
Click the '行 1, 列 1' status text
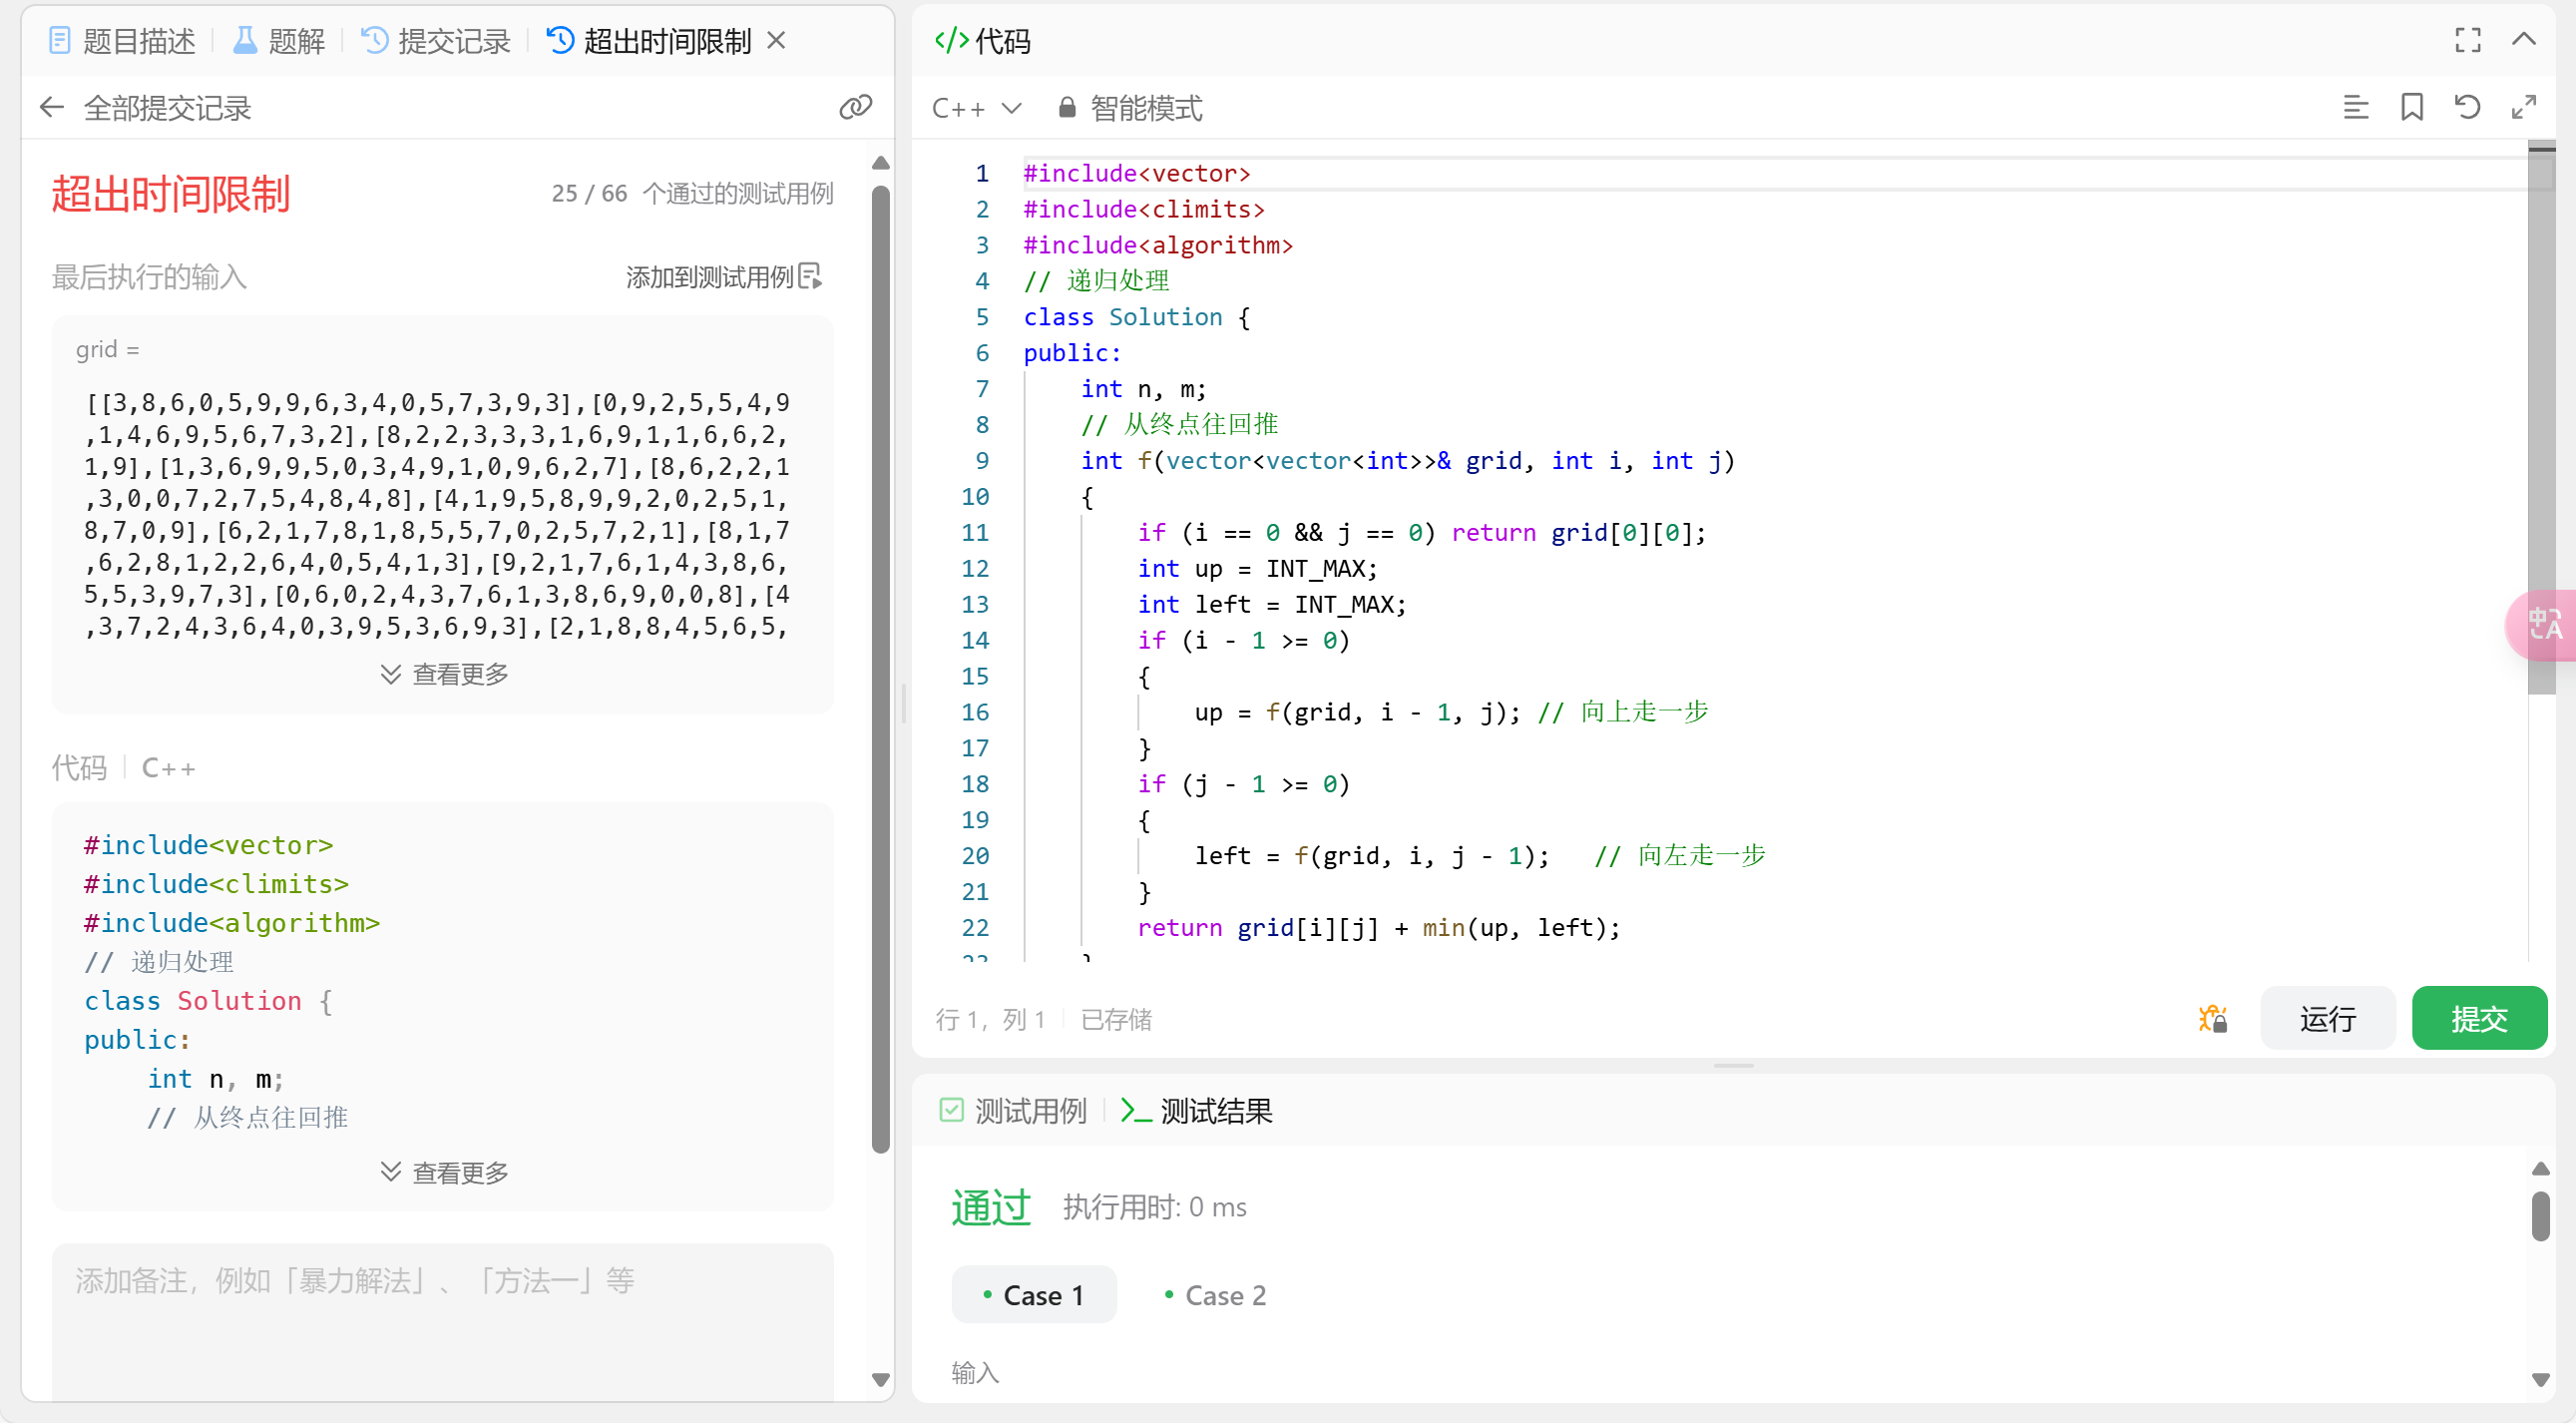tap(990, 1018)
